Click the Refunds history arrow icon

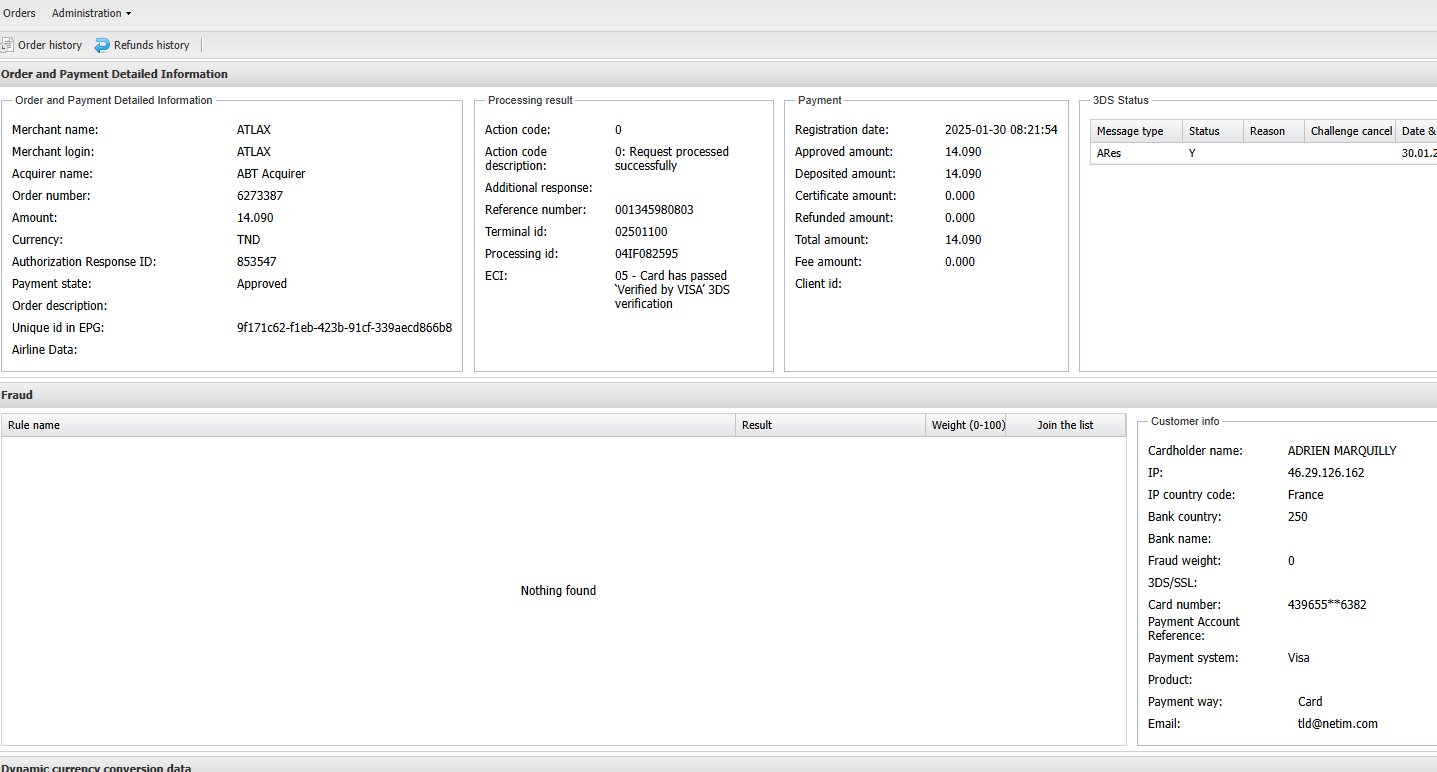tap(102, 45)
